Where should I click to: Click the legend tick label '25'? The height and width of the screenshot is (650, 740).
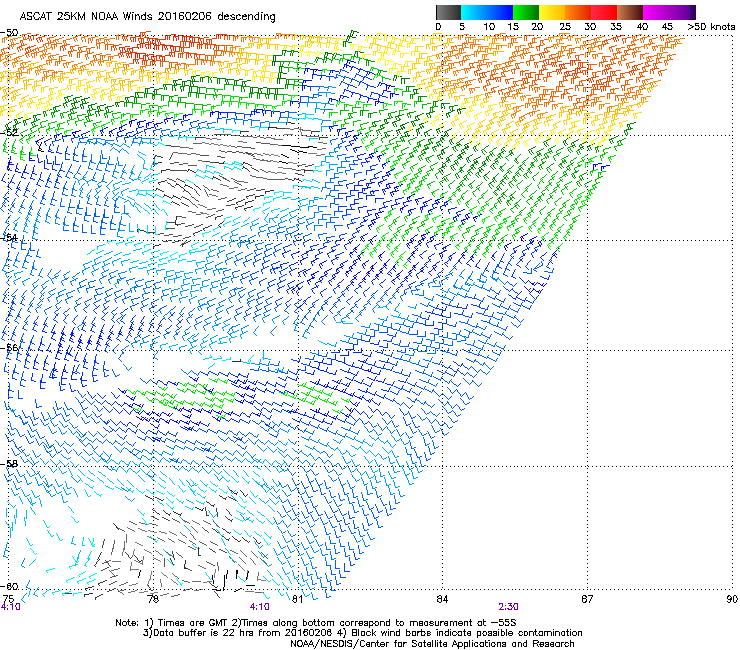(x=565, y=27)
